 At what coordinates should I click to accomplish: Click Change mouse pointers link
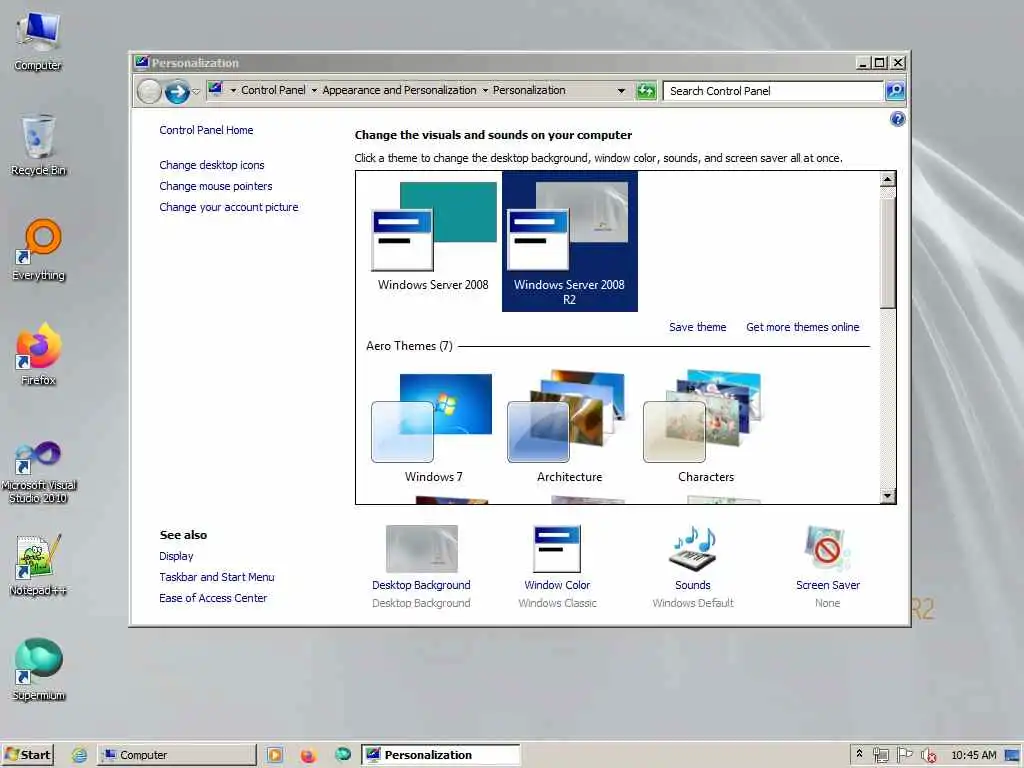pyautogui.click(x=216, y=186)
